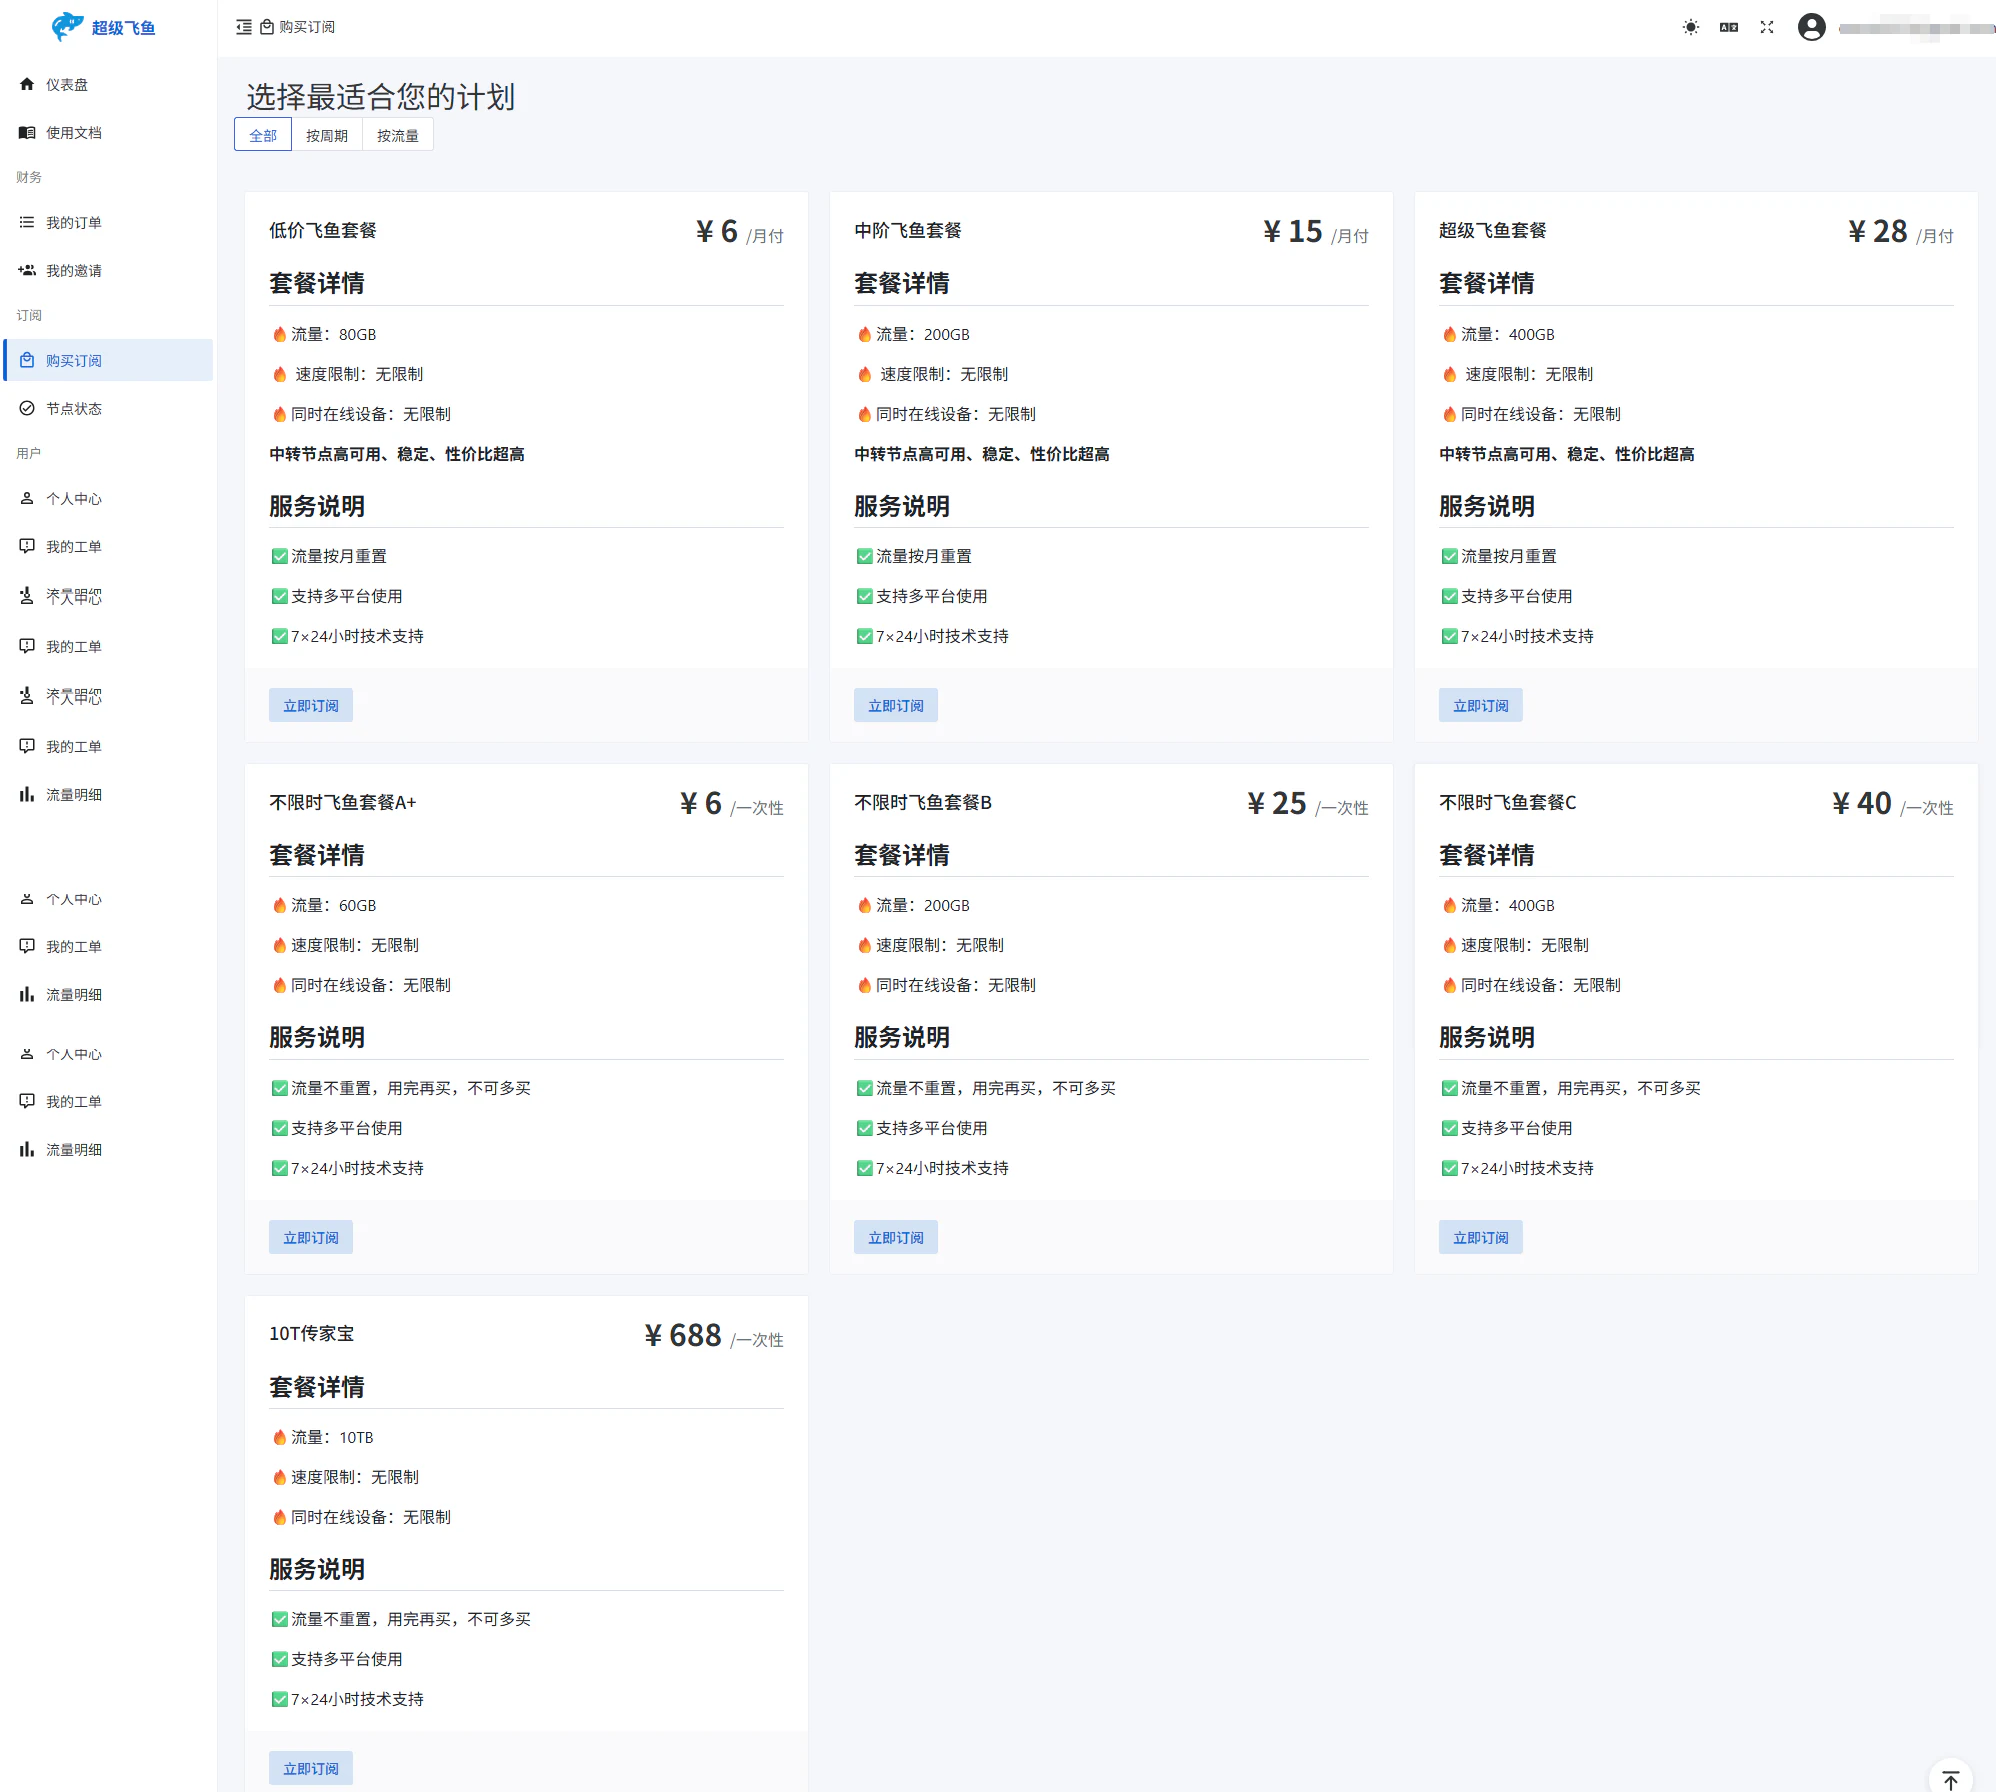Click the shopping bag icon in the header breadcrumb
Image resolution: width=1996 pixels, height=1792 pixels.
(267, 27)
